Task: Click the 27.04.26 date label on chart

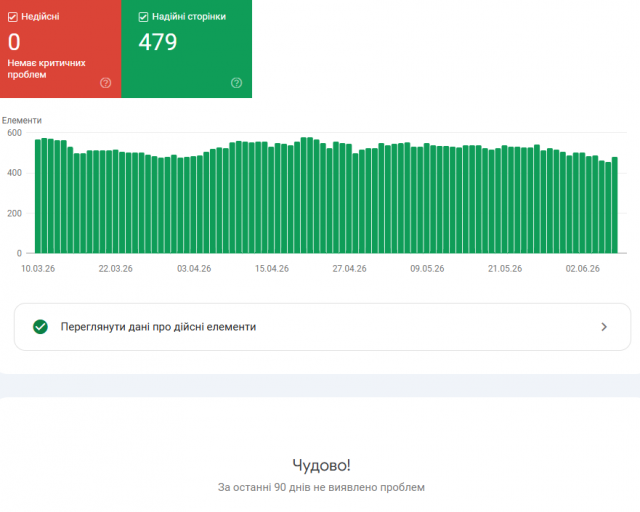Action: pyautogui.click(x=349, y=269)
